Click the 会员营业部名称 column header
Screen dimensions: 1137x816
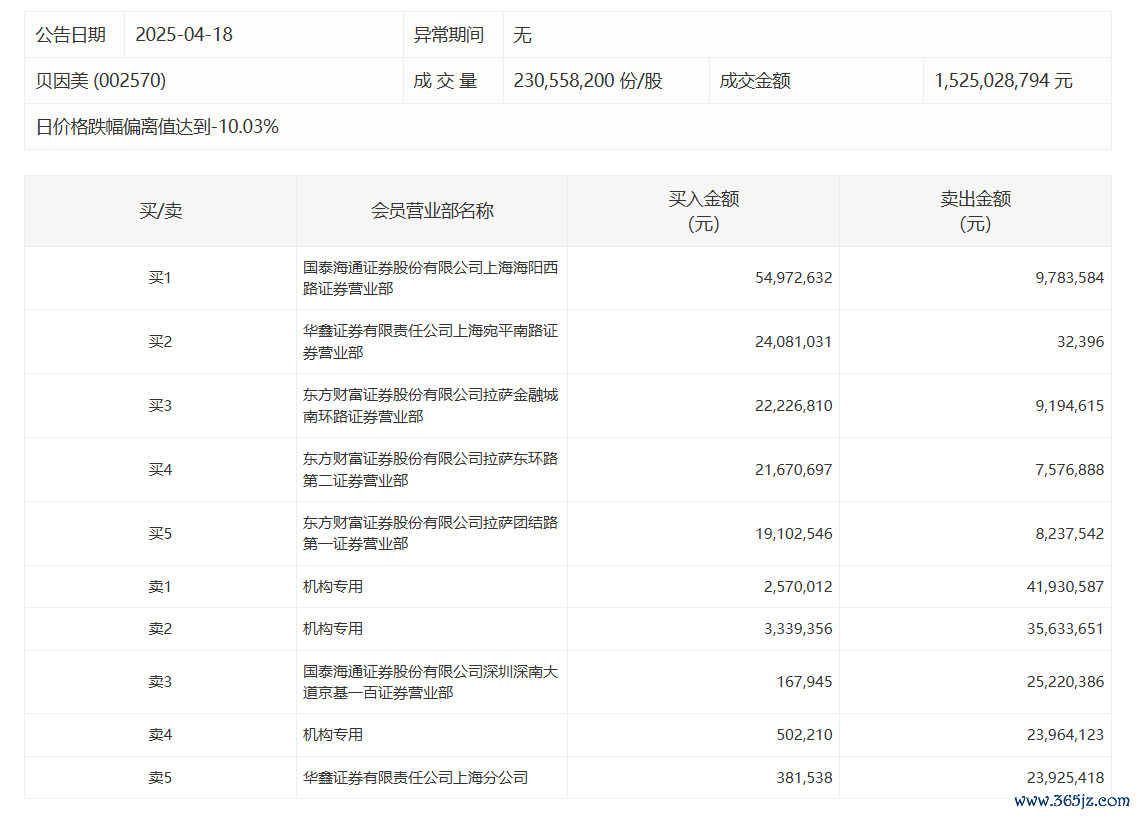[x=432, y=211]
